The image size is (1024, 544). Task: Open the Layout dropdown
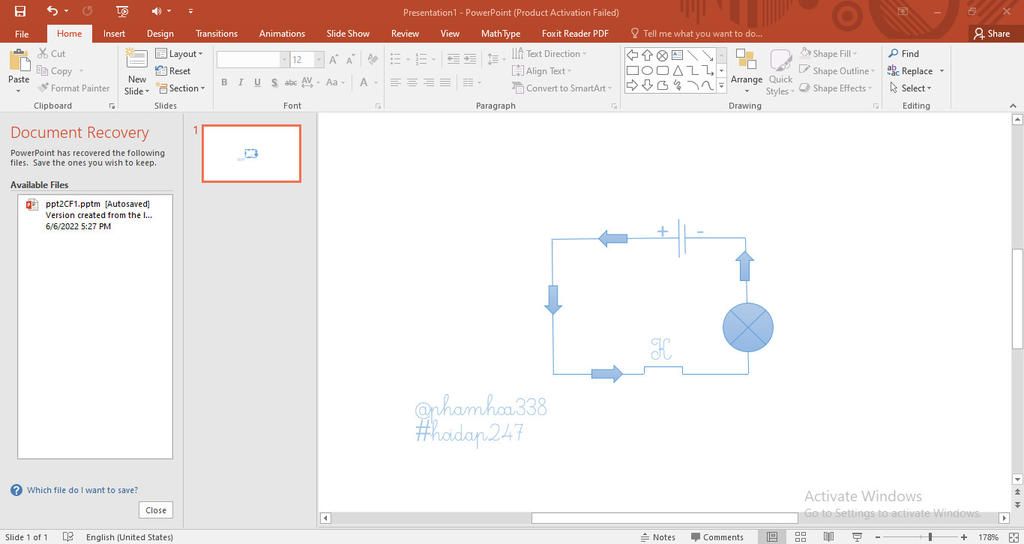[x=180, y=54]
